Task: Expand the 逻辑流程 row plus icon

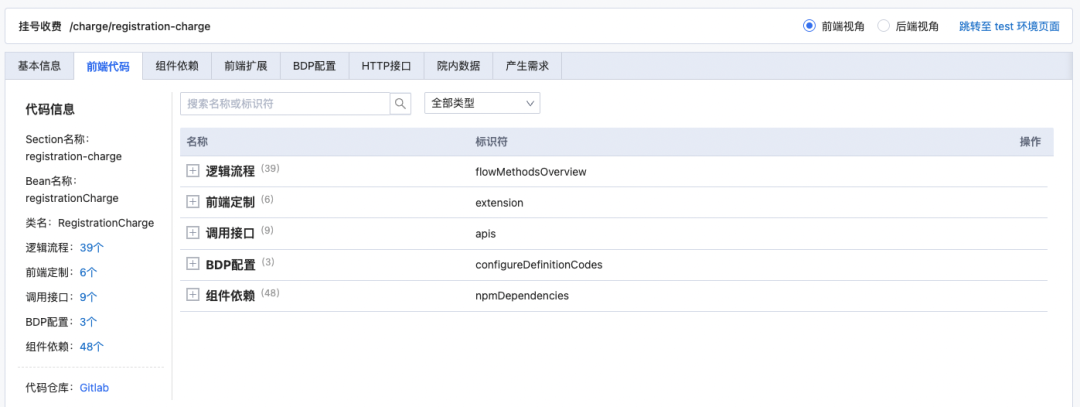Action: coord(193,171)
